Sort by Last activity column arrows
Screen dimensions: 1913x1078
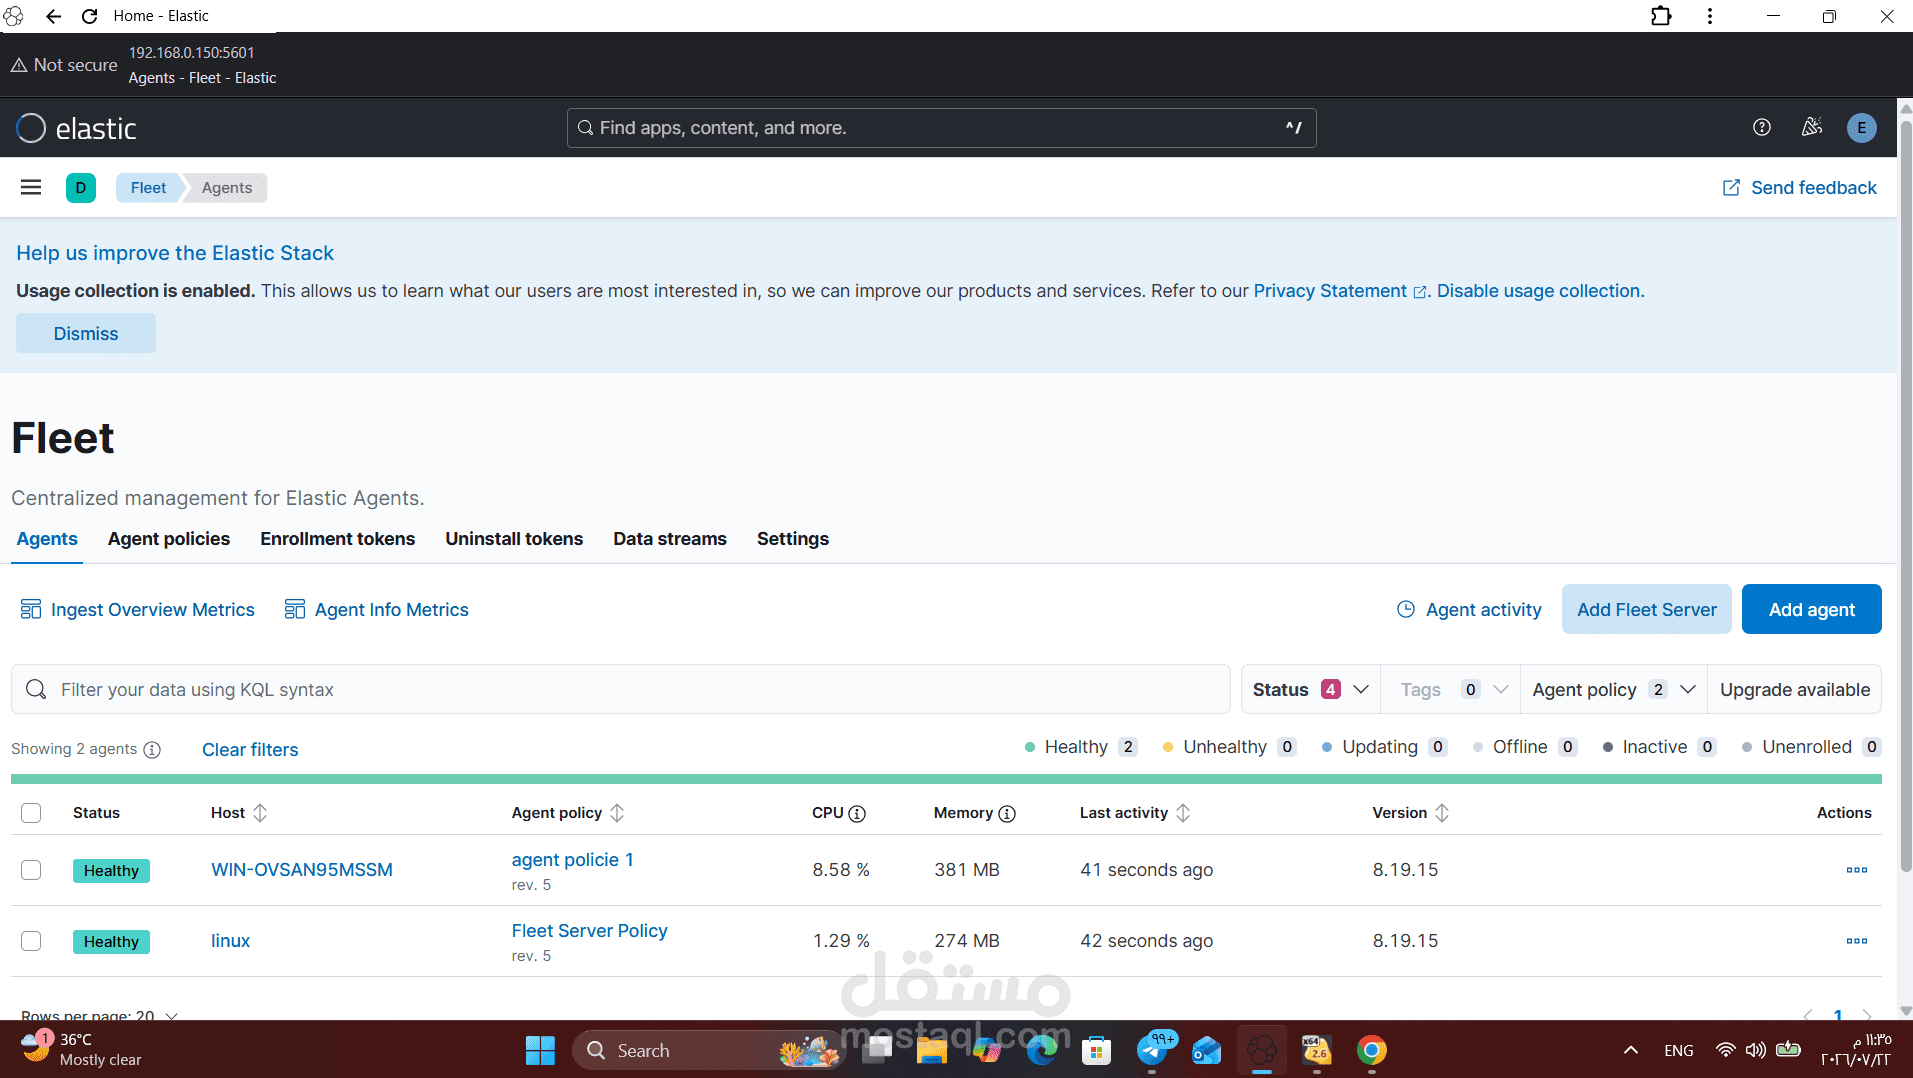click(x=1183, y=813)
